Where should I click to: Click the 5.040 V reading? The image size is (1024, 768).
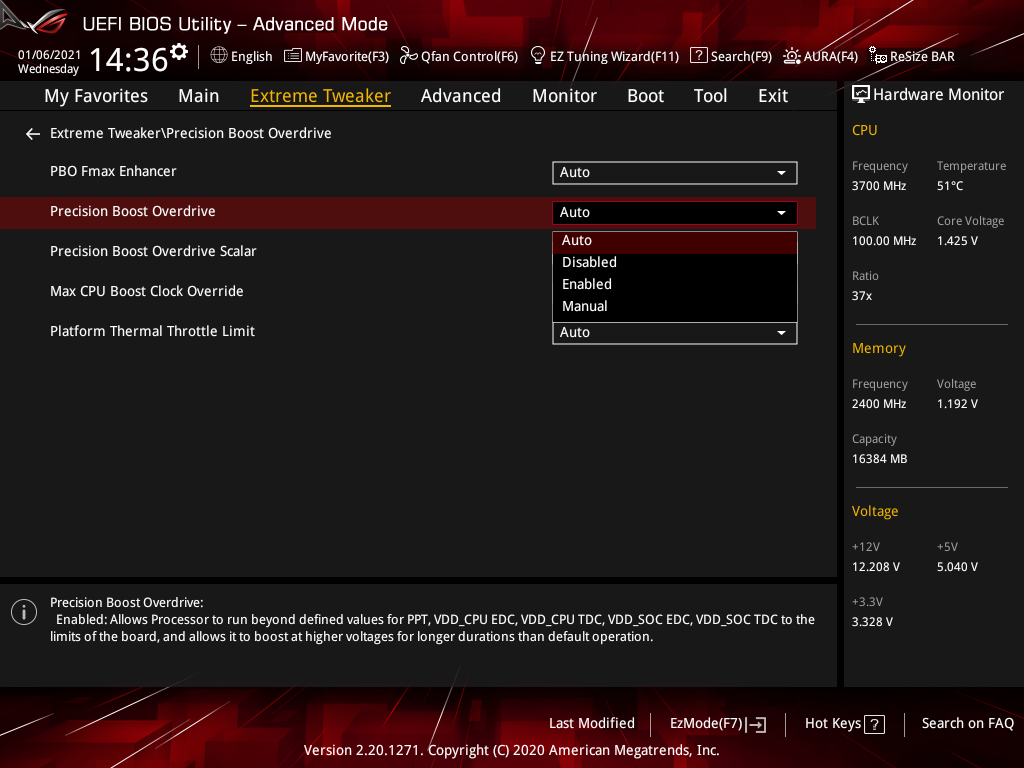pyautogui.click(x=957, y=567)
